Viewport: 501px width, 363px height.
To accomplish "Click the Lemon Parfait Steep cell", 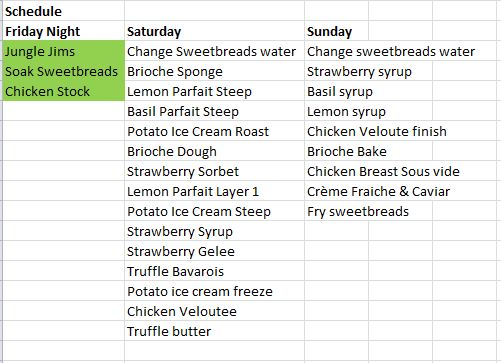I will tap(214, 91).
